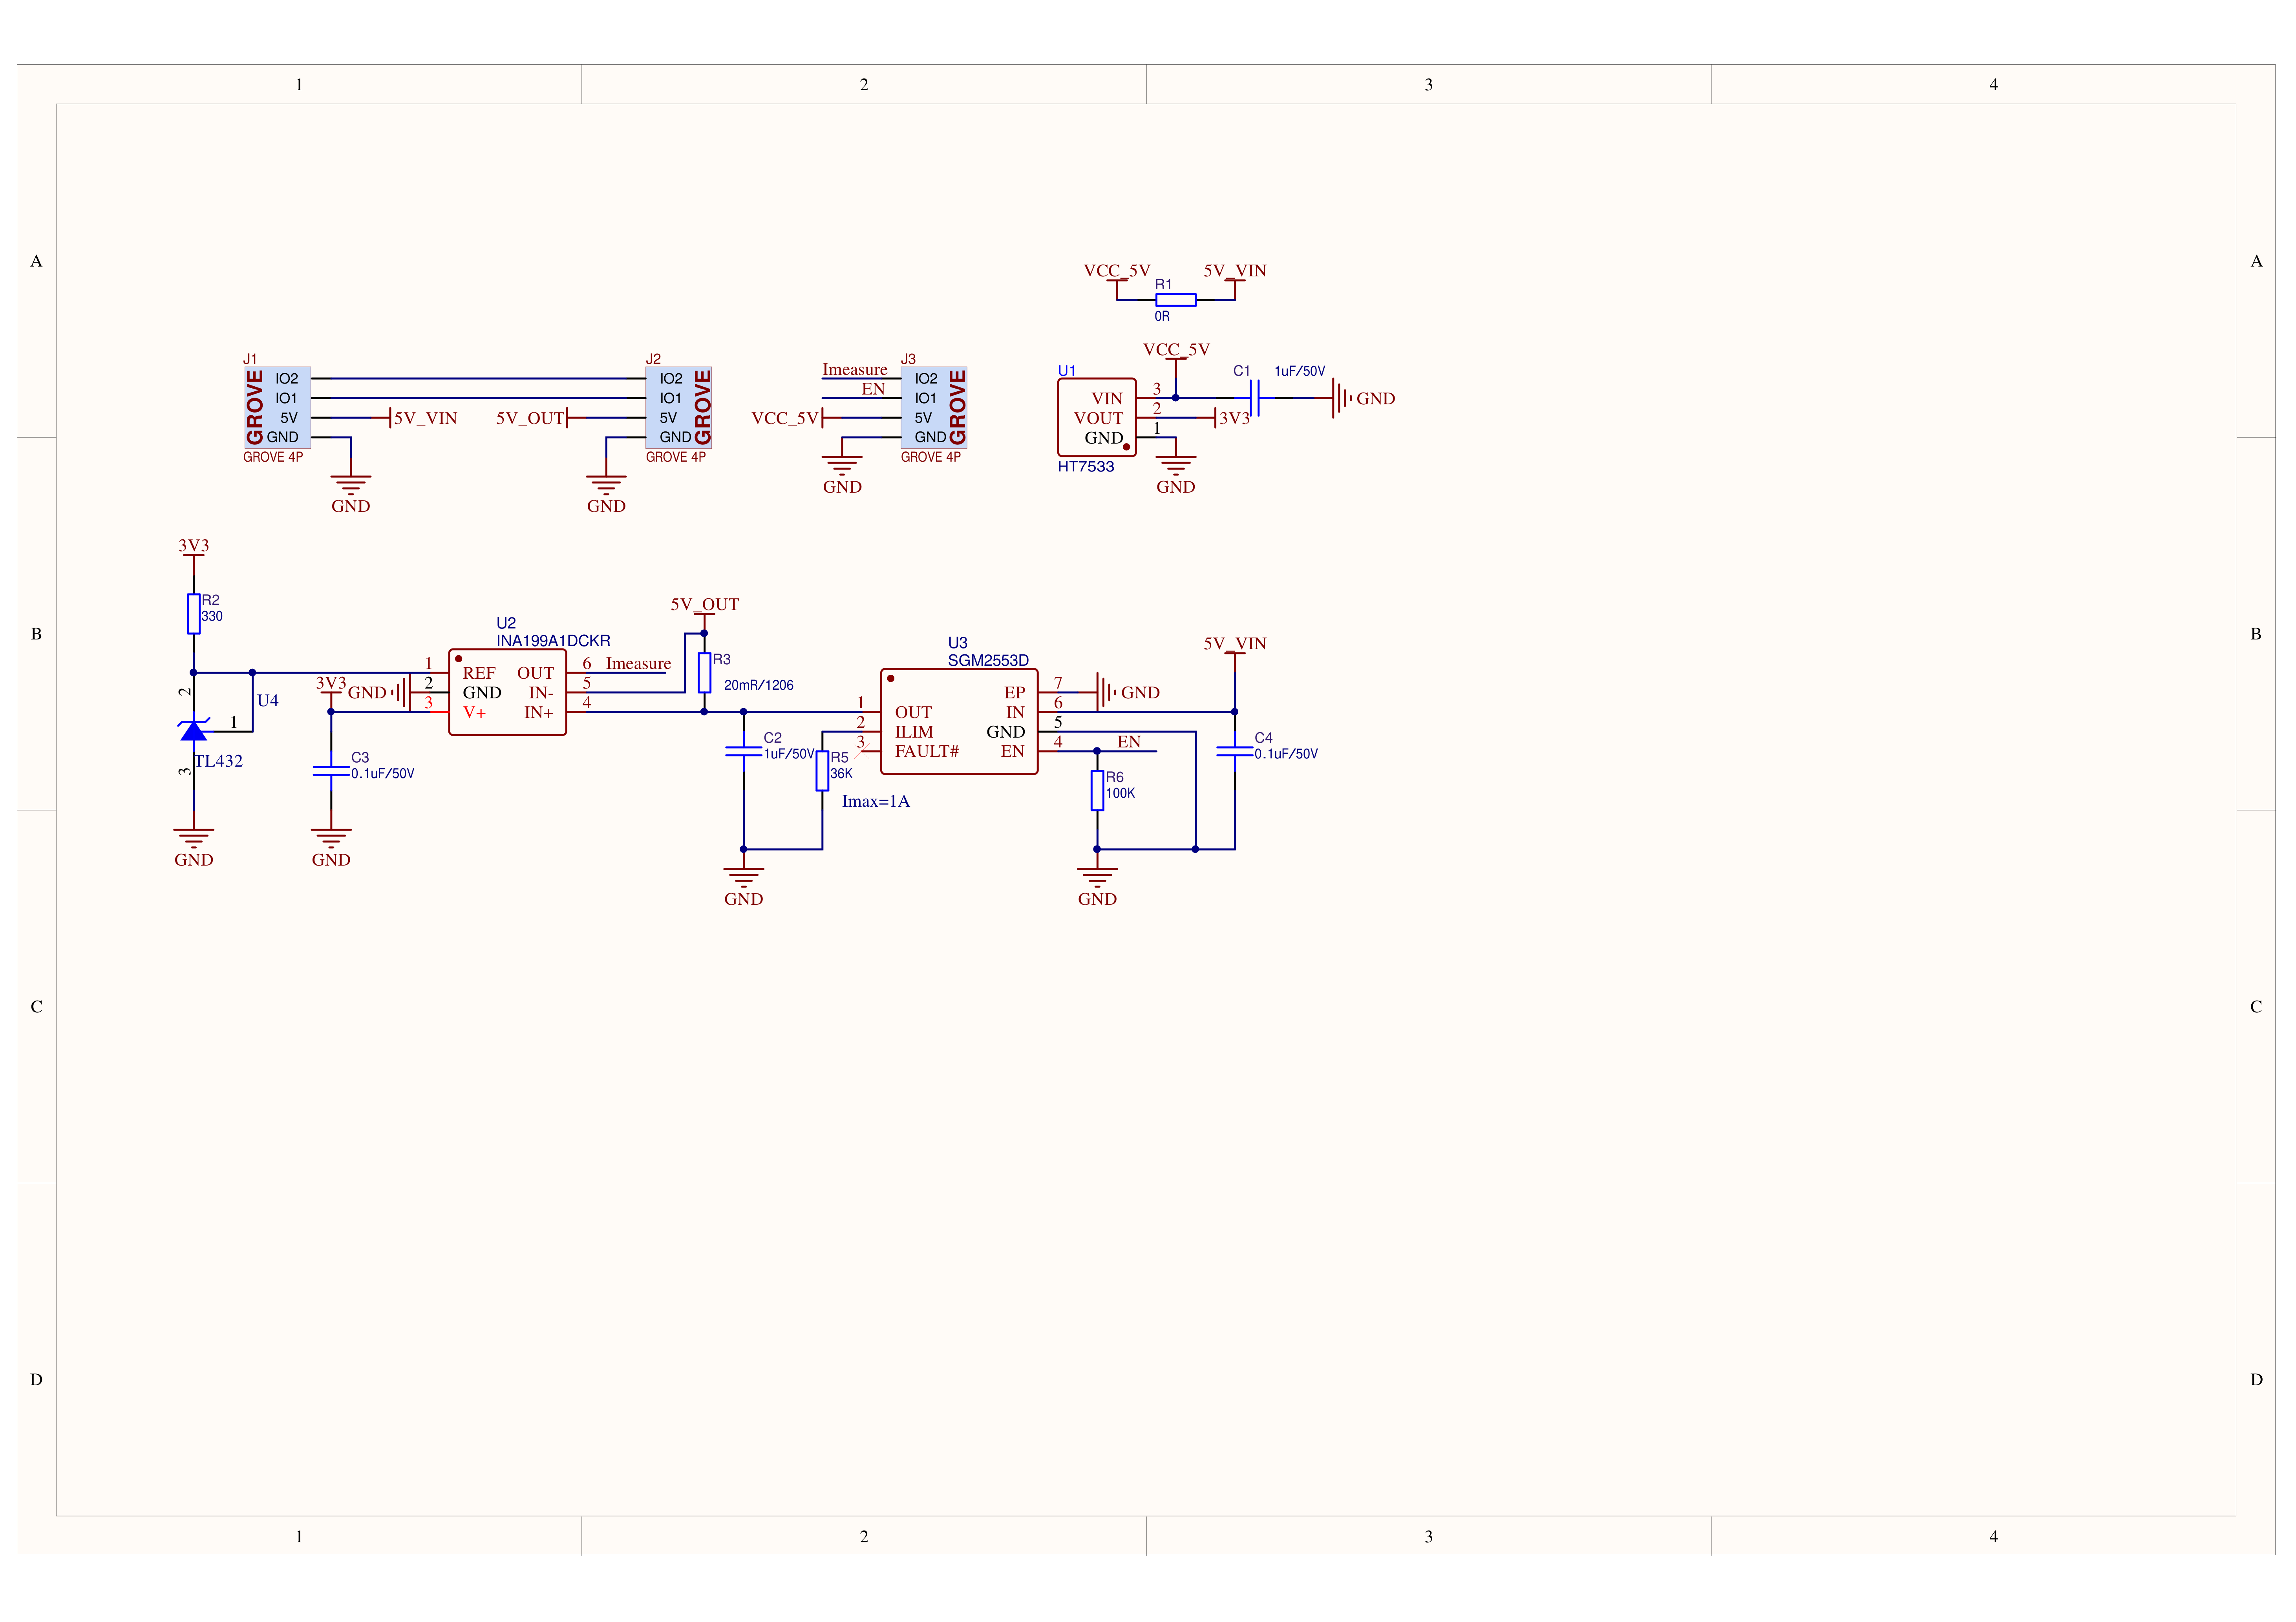This screenshot has width=2296, height=1622.
Task: Click the 'EN' net label at U3 pin 4
Action: pos(1129,742)
